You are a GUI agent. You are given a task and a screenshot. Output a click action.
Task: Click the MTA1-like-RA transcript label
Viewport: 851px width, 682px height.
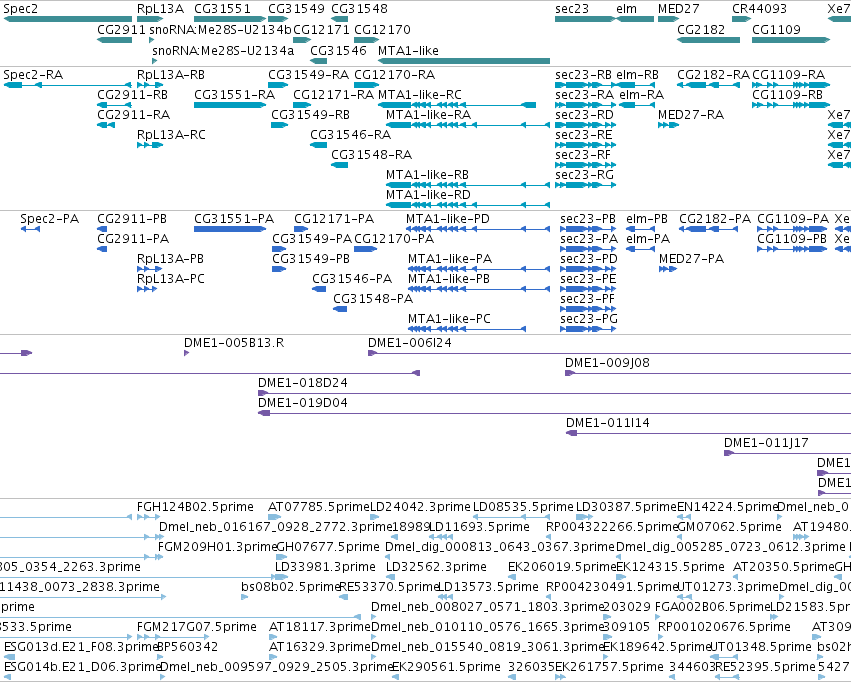(428, 115)
